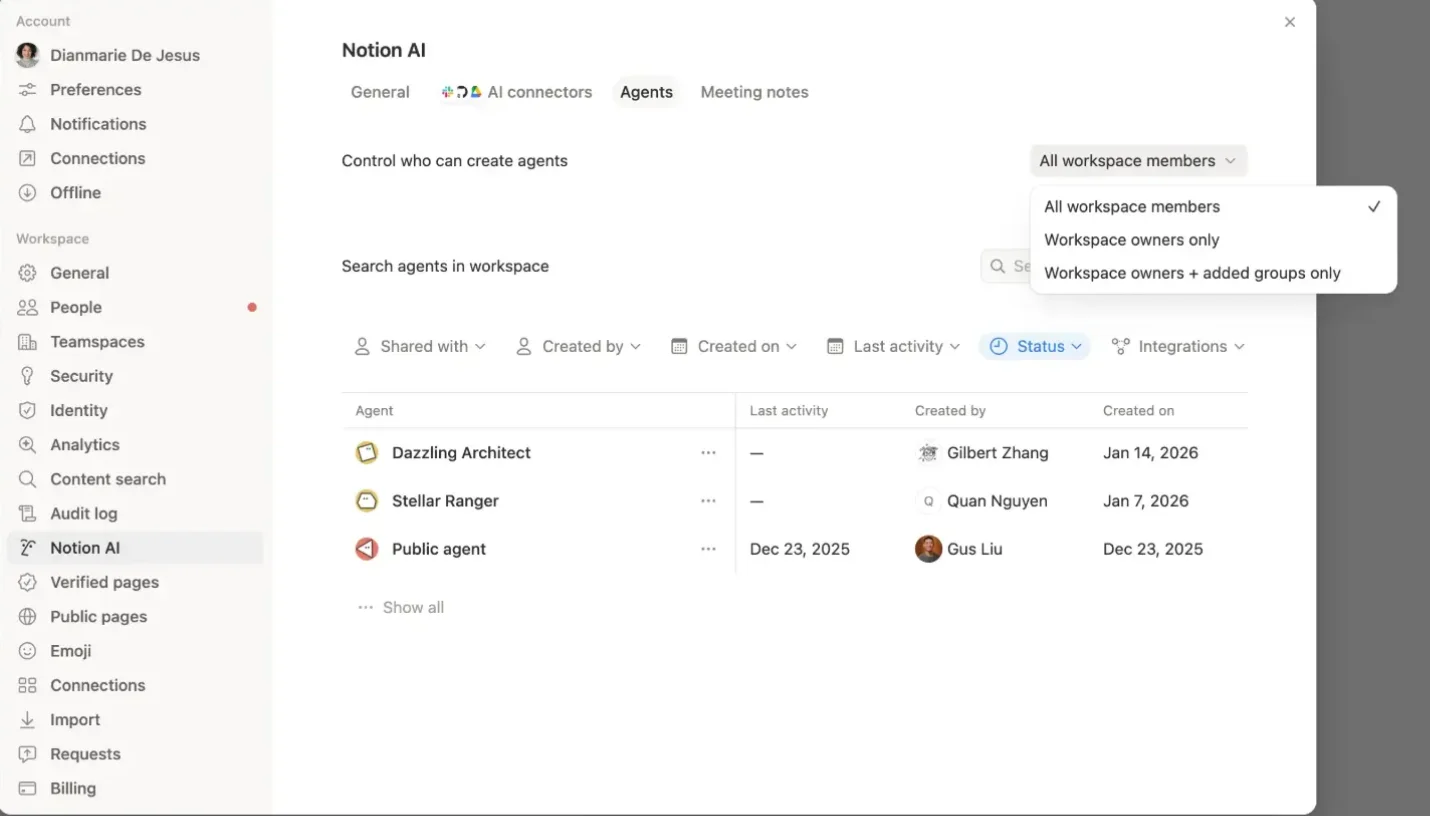
Task: Select All workspace members option
Action: [x=1213, y=207]
